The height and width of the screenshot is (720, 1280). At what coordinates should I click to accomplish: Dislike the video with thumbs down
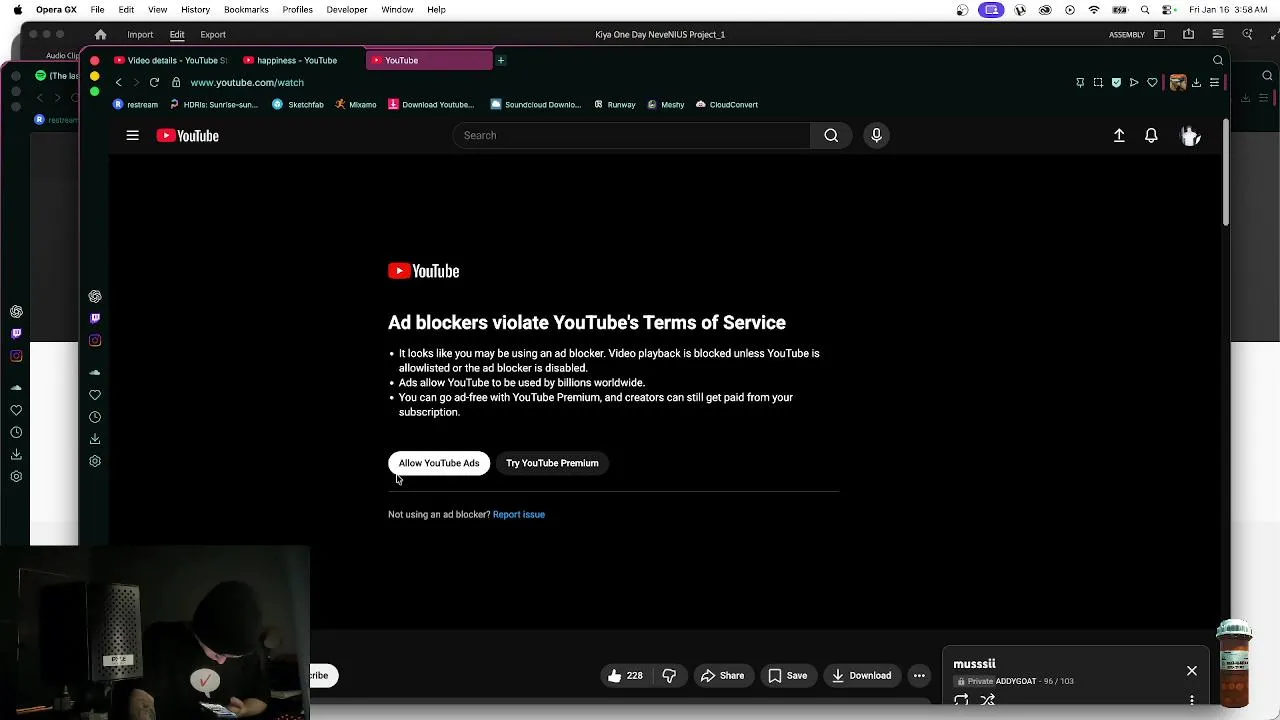669,675
